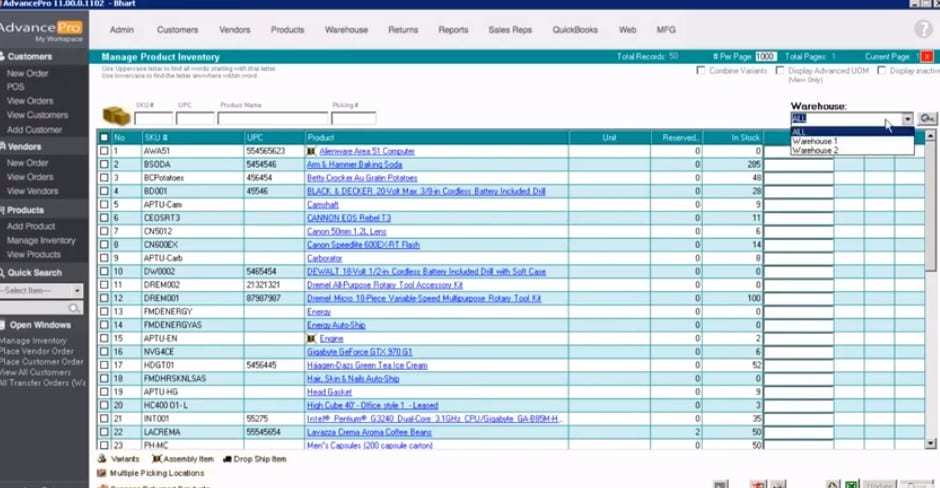This screenshot has height=488, width=940.
Task: Click the Customers section icon in sidebar
Action: click(3, 57)
